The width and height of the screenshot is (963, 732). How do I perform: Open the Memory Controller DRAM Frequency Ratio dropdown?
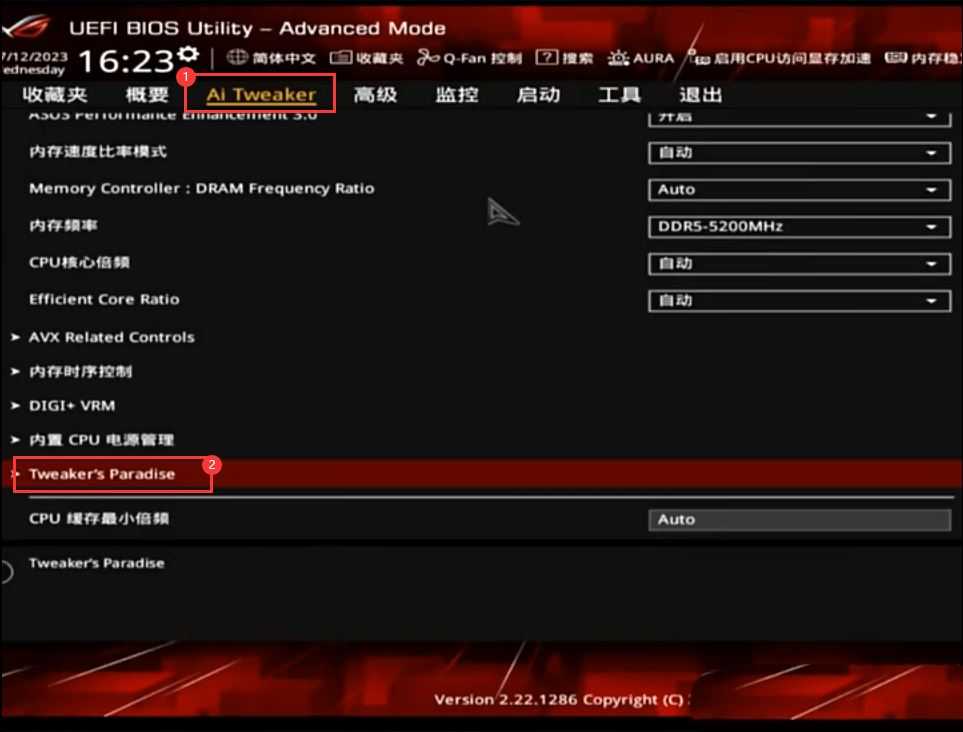pos(799,190)
